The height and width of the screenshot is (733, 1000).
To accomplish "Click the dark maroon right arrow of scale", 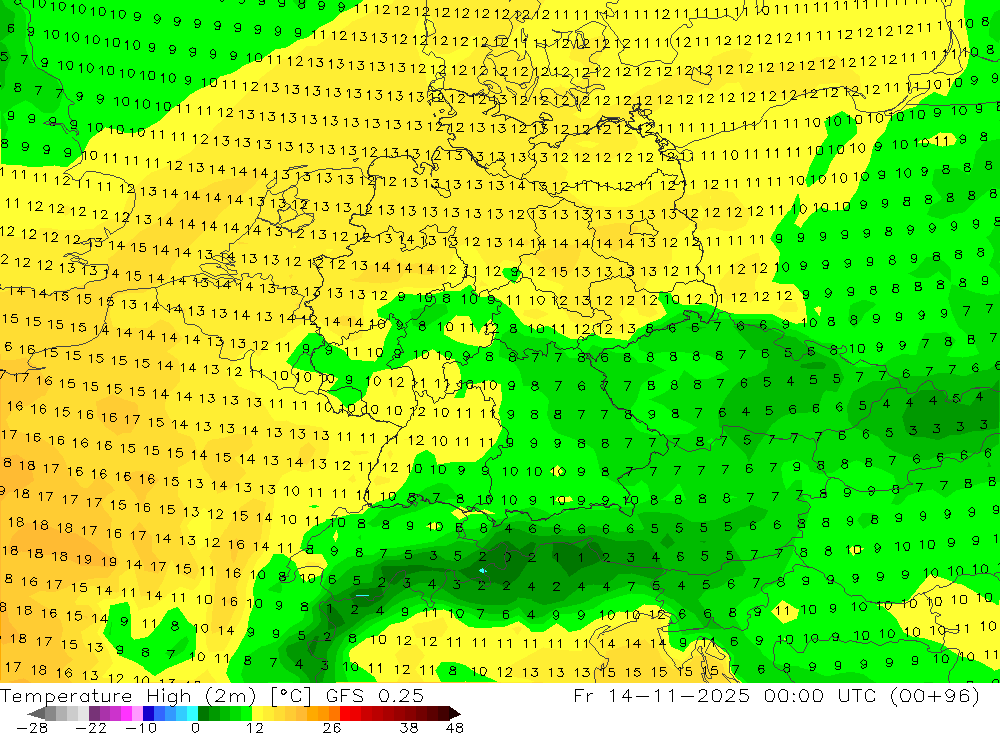I will [x=455, y=713].
